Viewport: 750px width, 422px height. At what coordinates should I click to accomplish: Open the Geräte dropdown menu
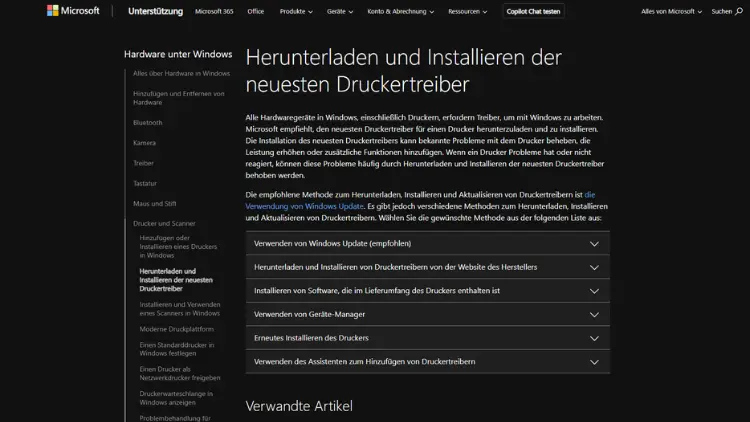point(340,11)
